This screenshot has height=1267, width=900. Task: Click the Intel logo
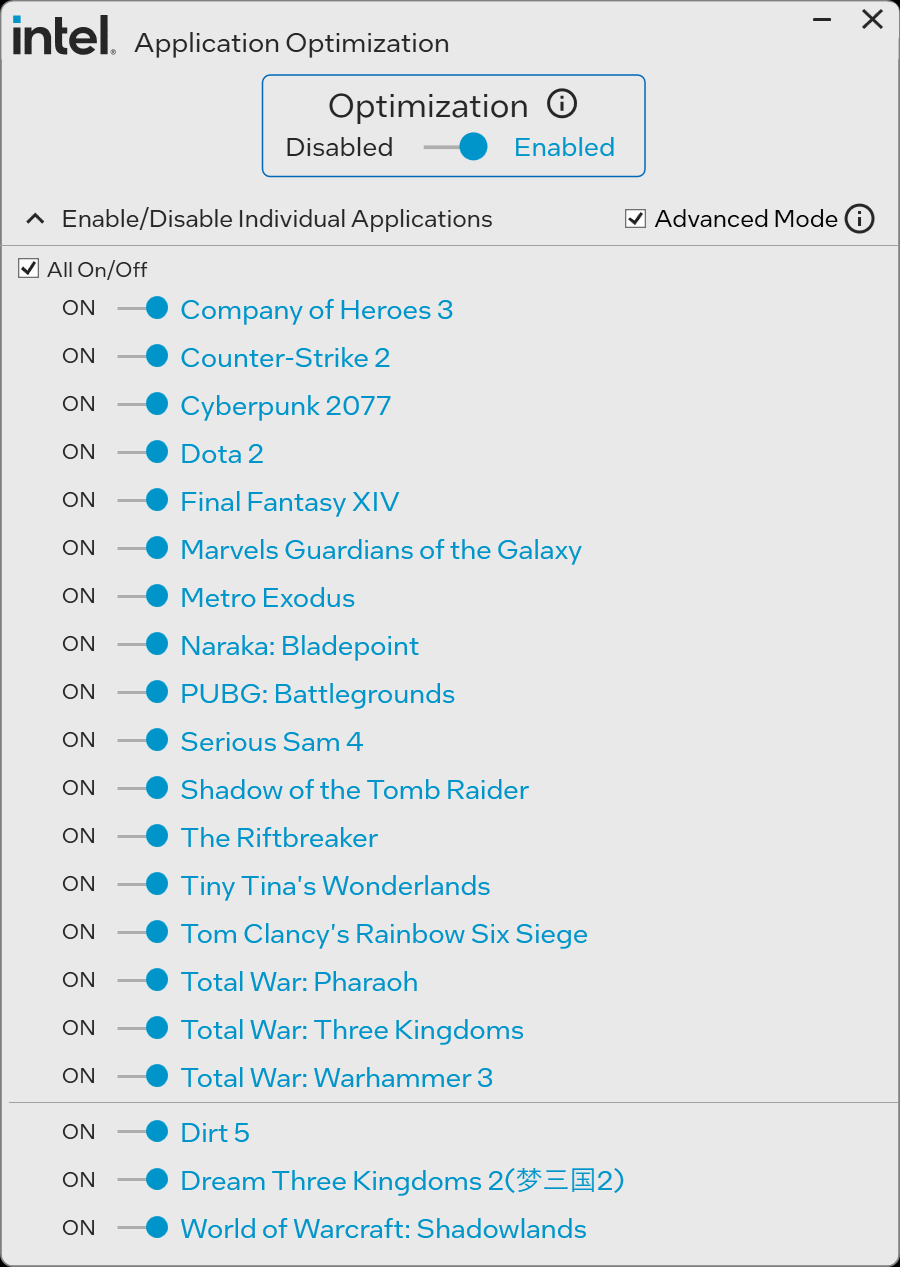tap(62, 38)
